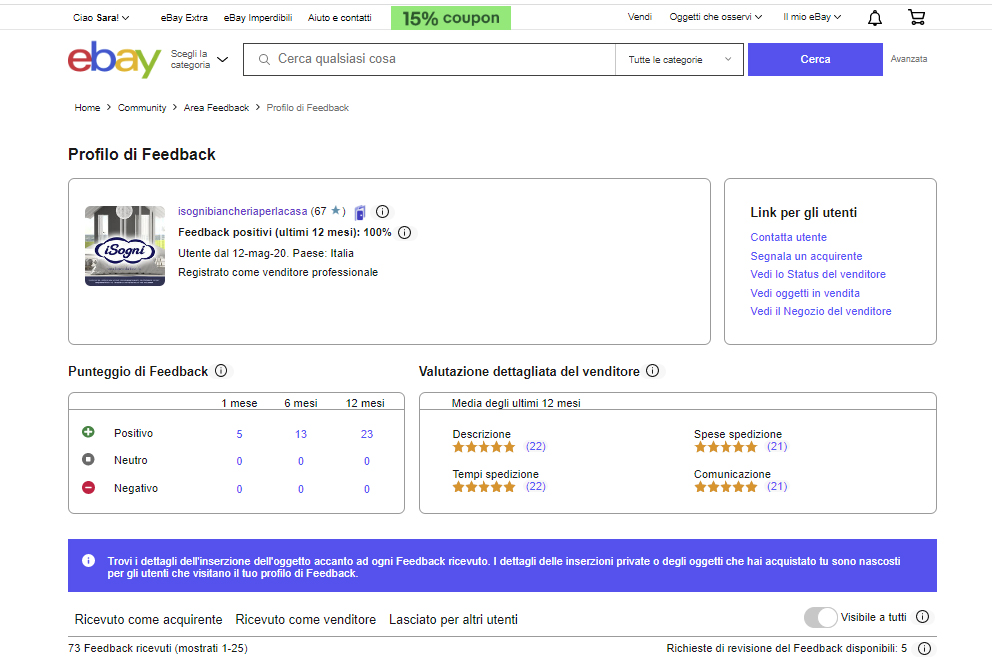Go to the eBay logo homepage

click(115, 59)
